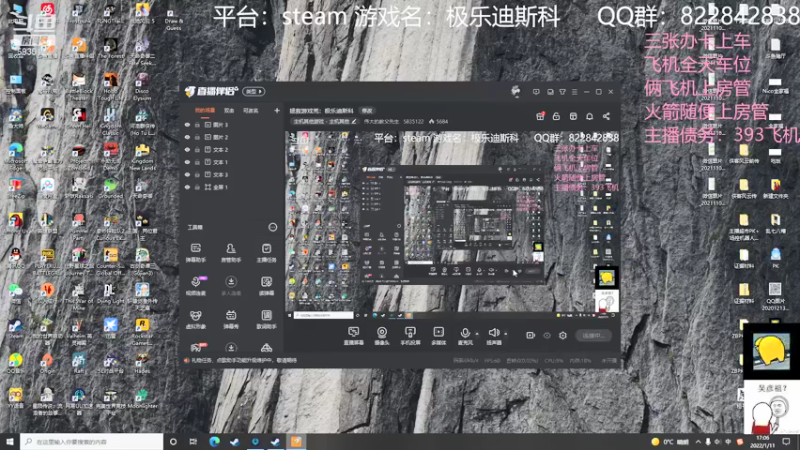This screenshot has height=450, width=800.
Task: Open the Disco Elysium desktop shortcut
Action: click(x=142, y=86)
